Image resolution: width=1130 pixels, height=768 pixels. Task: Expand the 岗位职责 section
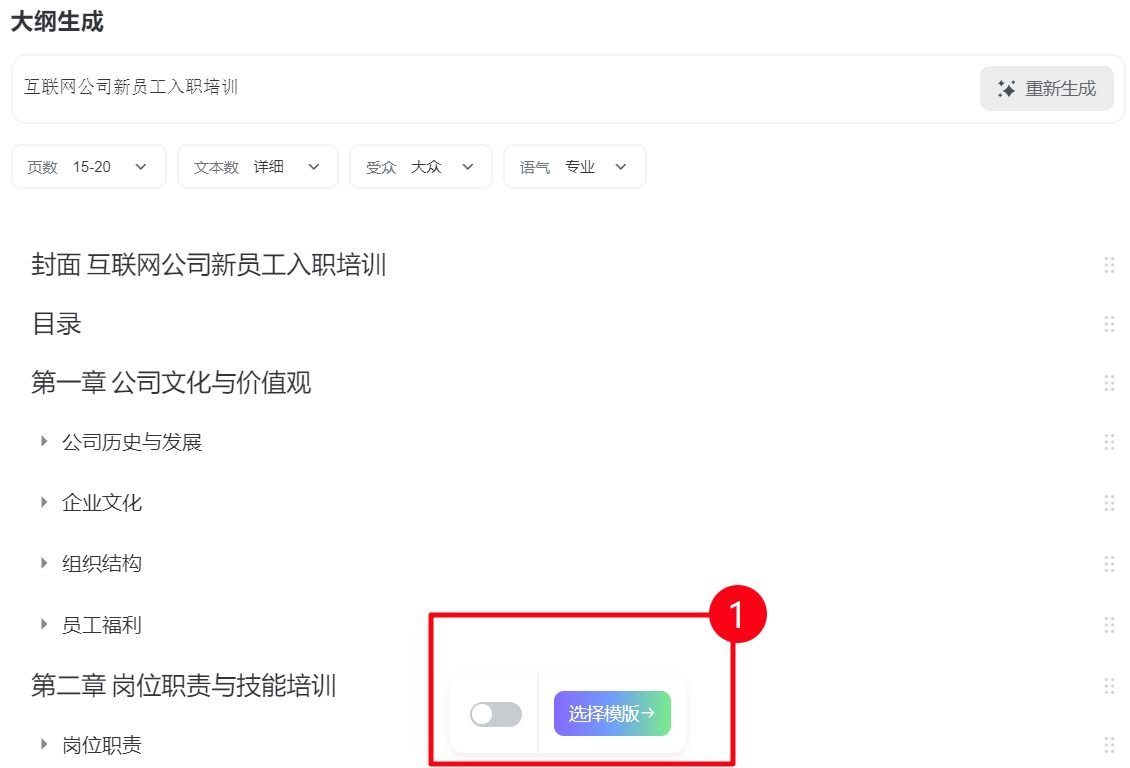(44, 745)
